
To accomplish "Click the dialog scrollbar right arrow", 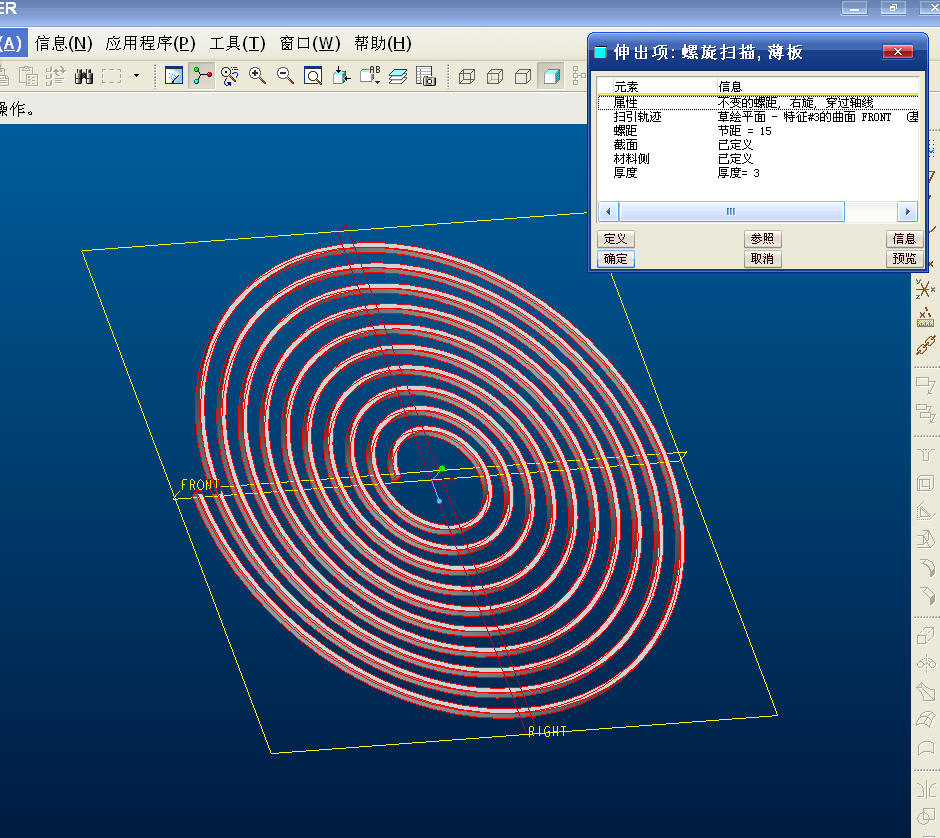I will [x=907, y=212].
